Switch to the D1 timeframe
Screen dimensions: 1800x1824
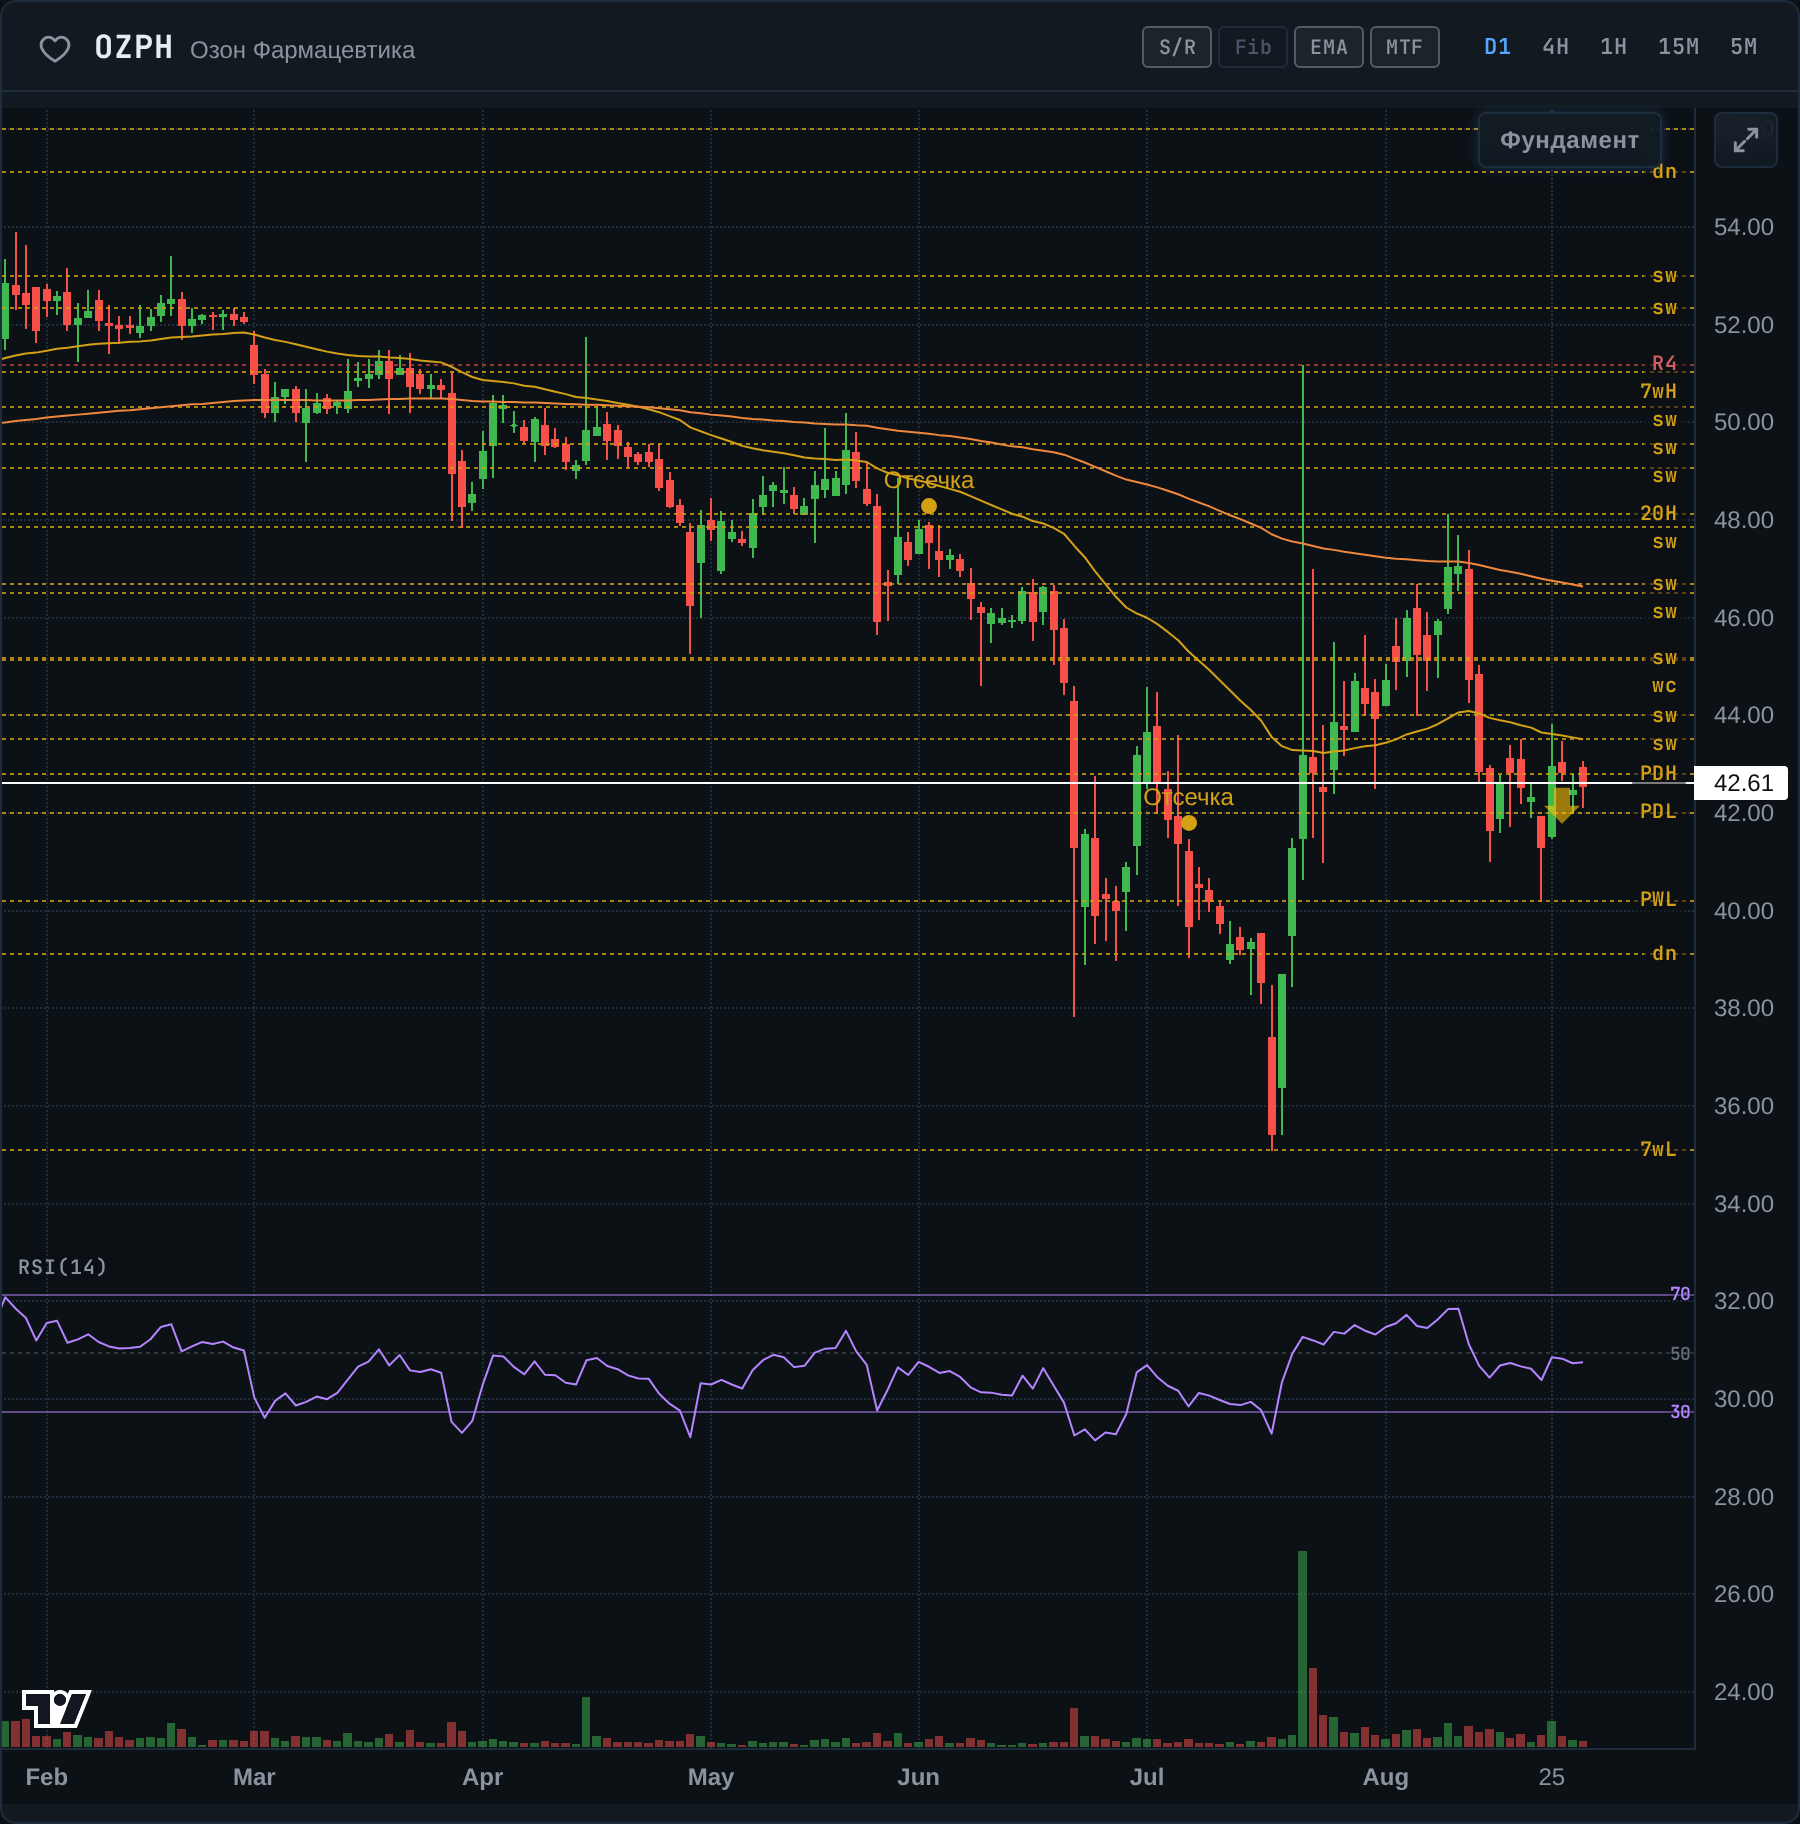point(1497,47)
